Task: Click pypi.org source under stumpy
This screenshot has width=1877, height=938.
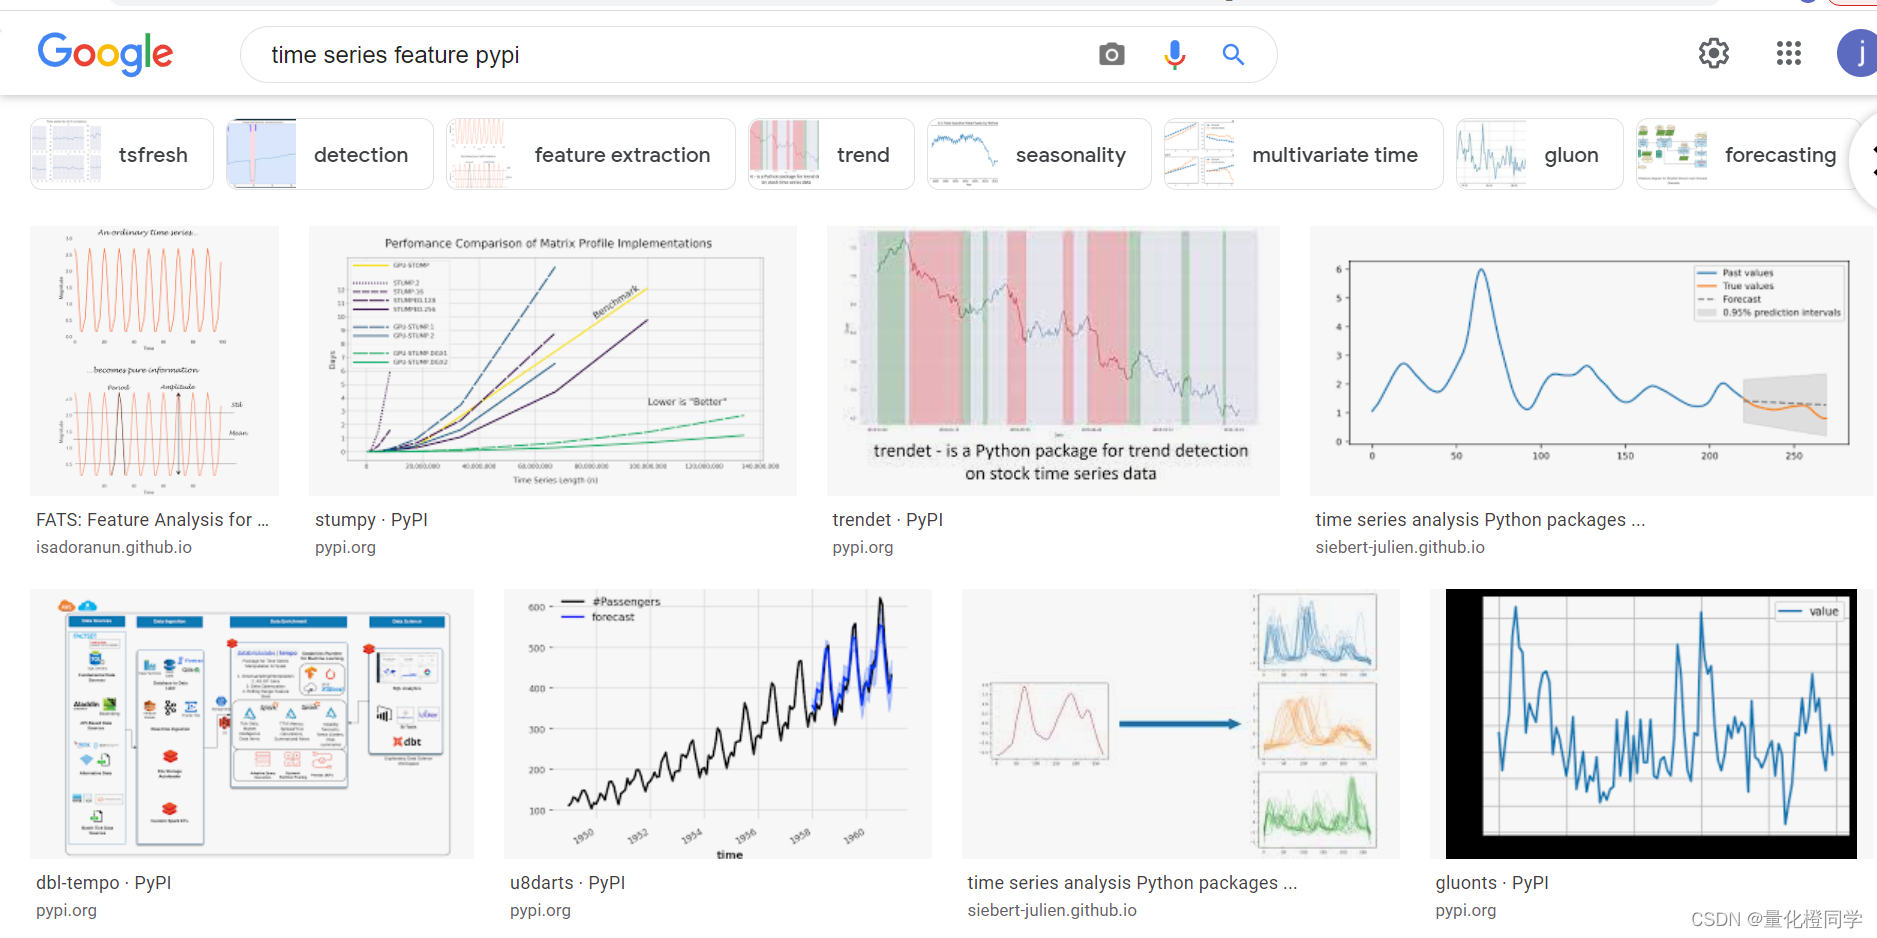Action: click(x=345, y=547)
